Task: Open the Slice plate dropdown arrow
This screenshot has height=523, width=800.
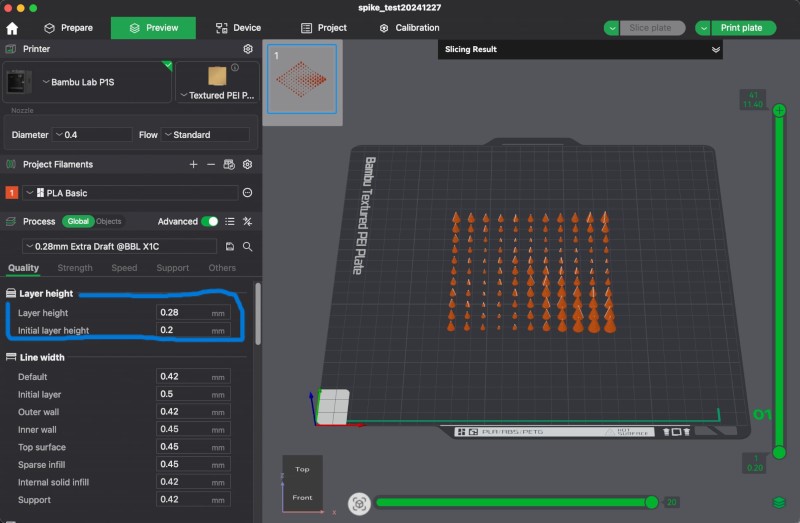Action: [611, 28]
